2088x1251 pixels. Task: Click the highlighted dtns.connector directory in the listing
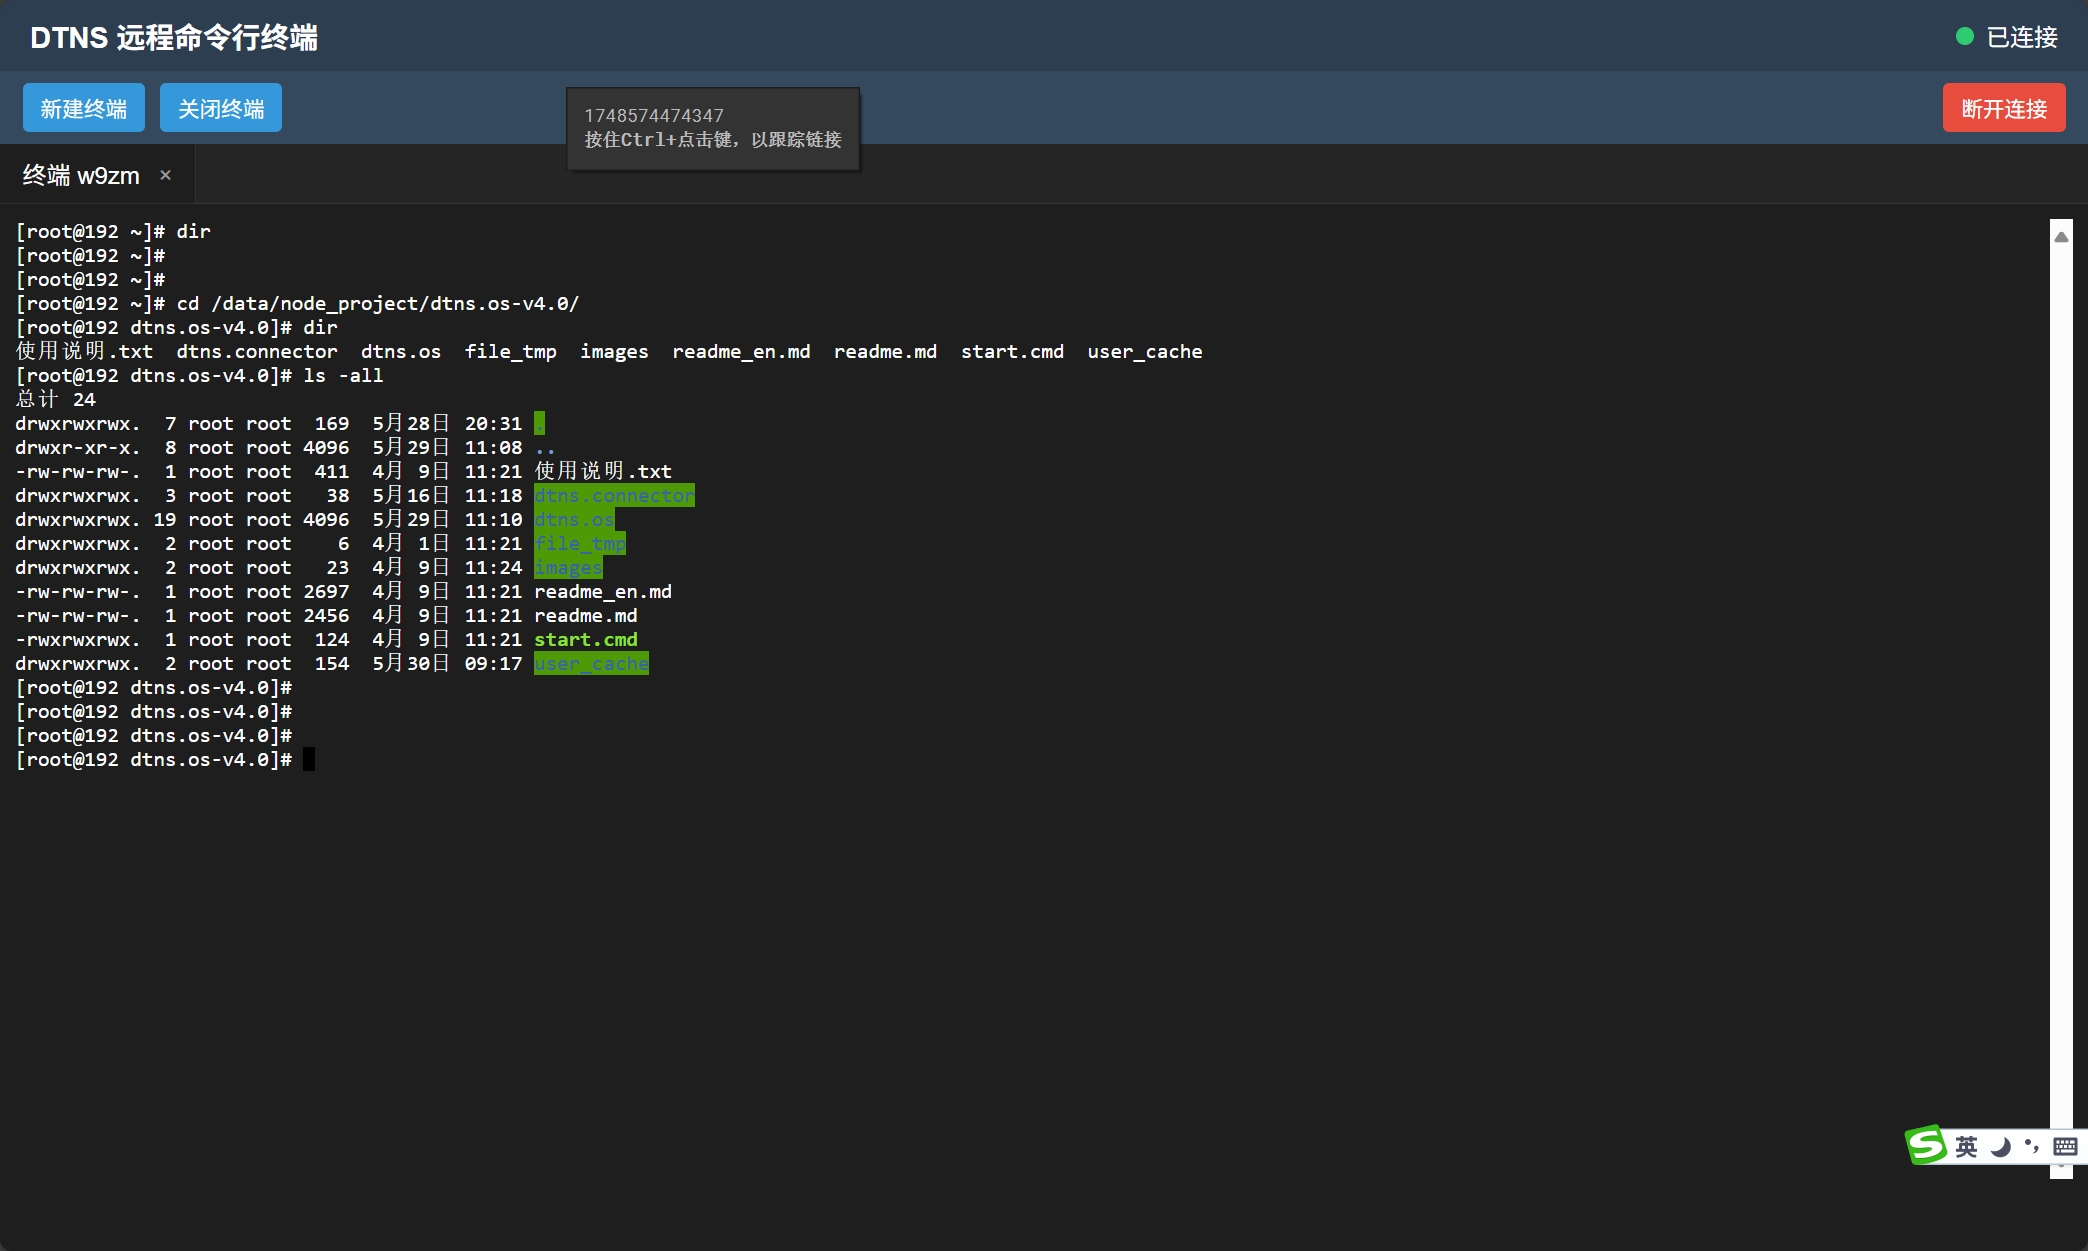coord(614,495)
